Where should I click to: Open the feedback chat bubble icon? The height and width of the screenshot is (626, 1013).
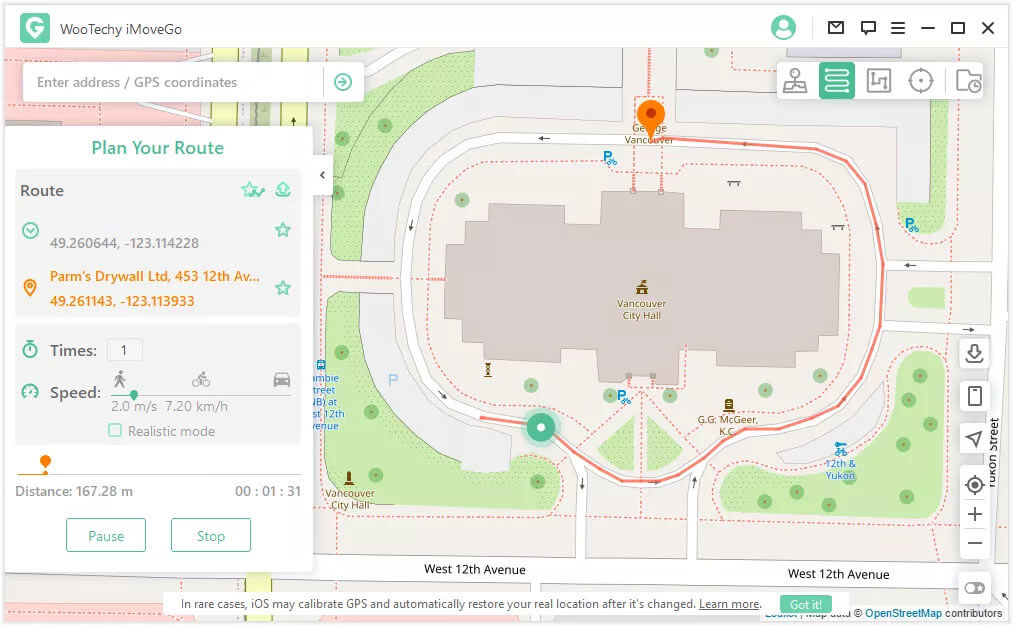pyautogui.click(x=868, y=28)
